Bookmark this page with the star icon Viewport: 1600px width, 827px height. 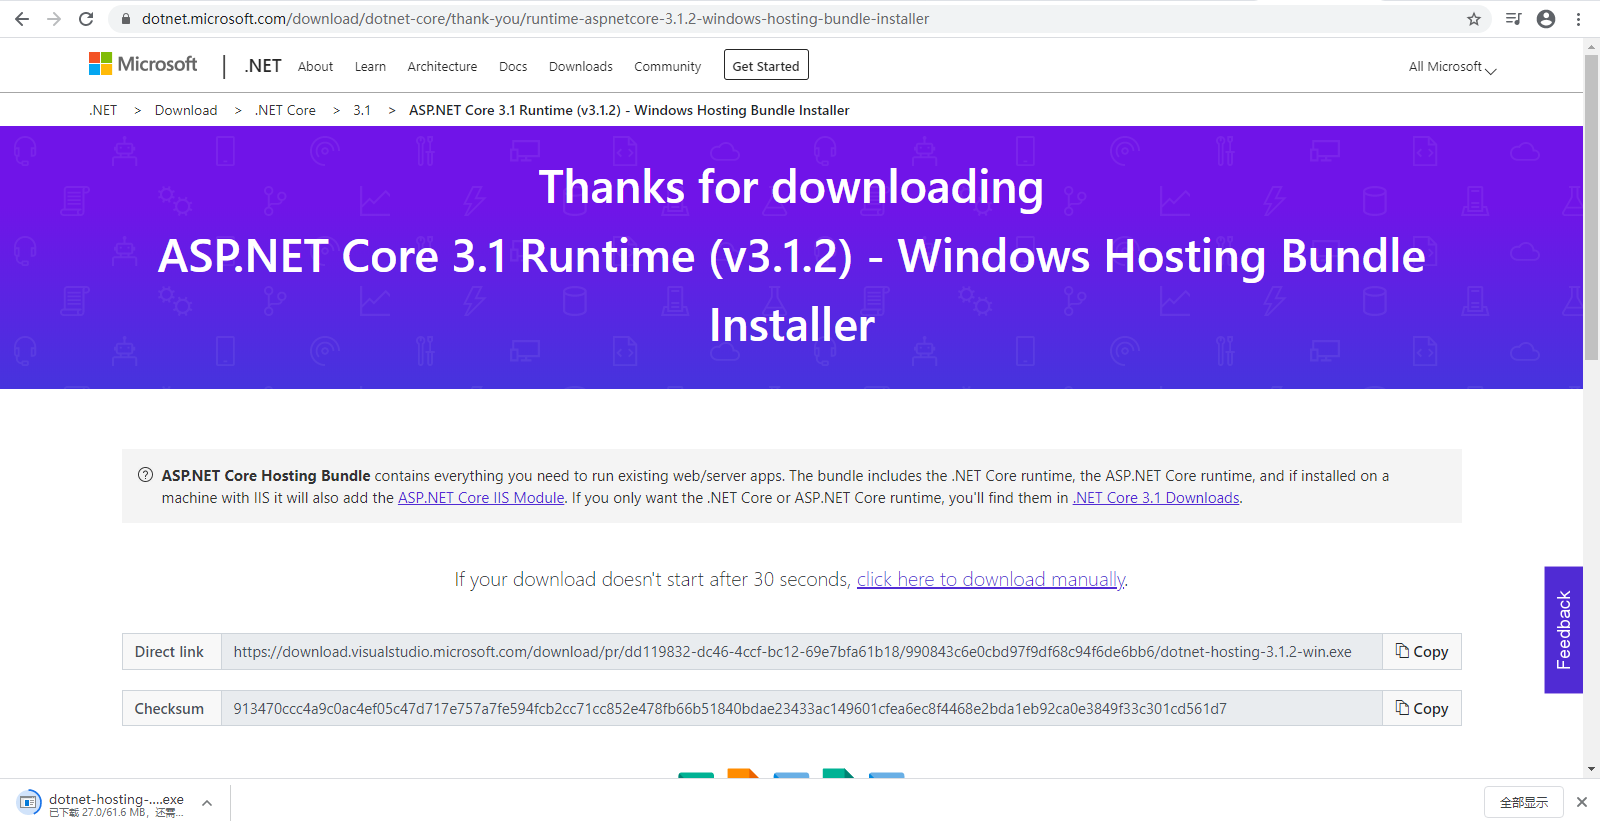(1474, 19)
